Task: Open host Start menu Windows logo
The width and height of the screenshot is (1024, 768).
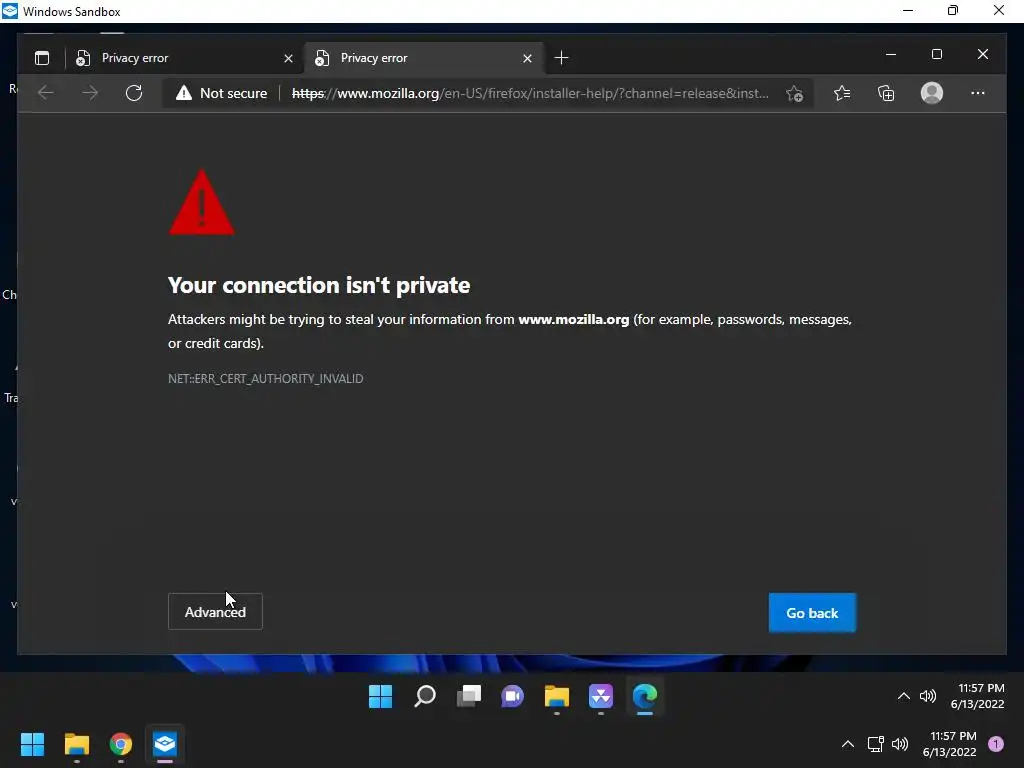Action: [32, 744]
